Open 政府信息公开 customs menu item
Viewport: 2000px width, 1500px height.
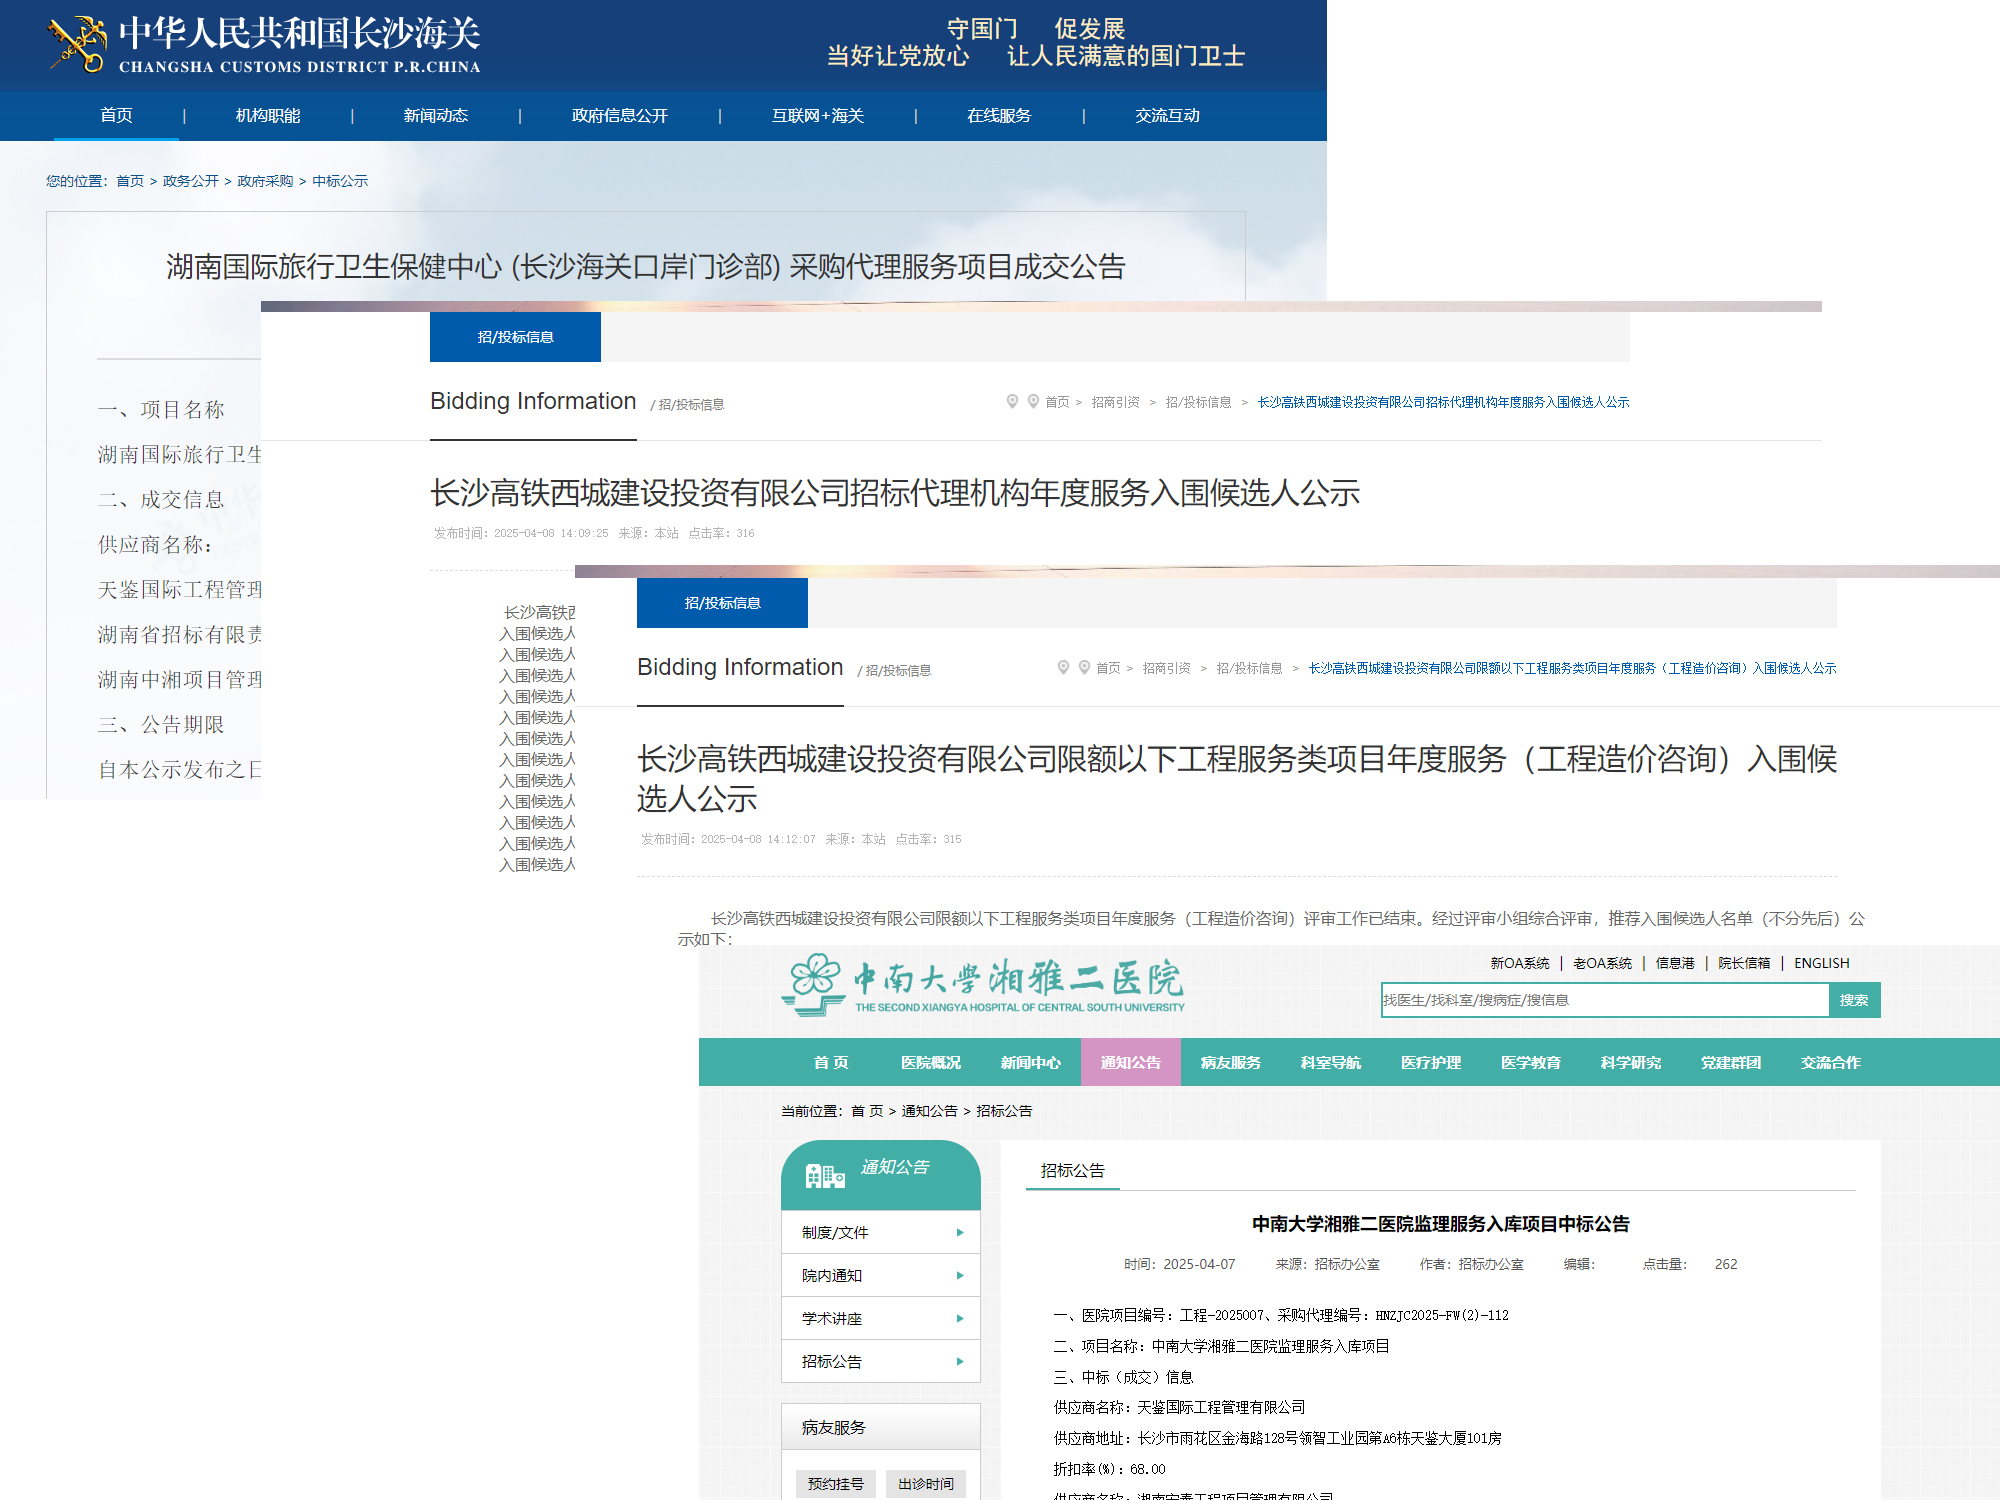(620, 116)
